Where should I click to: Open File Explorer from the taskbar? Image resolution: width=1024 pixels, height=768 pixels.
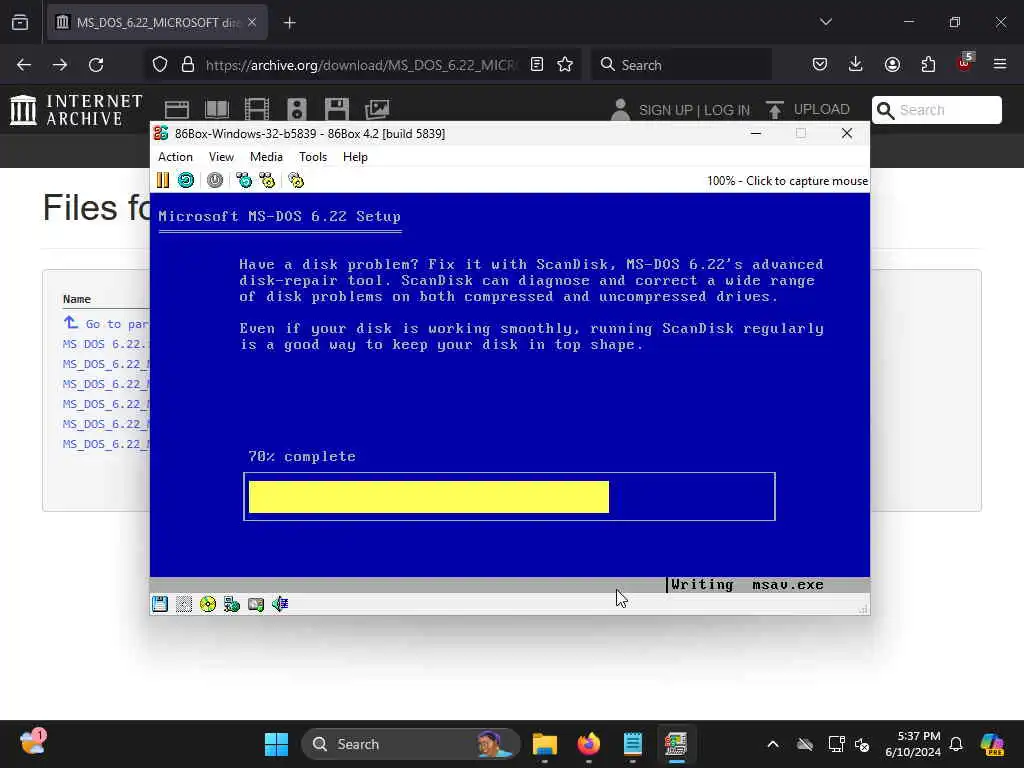[x=545, y=744]
